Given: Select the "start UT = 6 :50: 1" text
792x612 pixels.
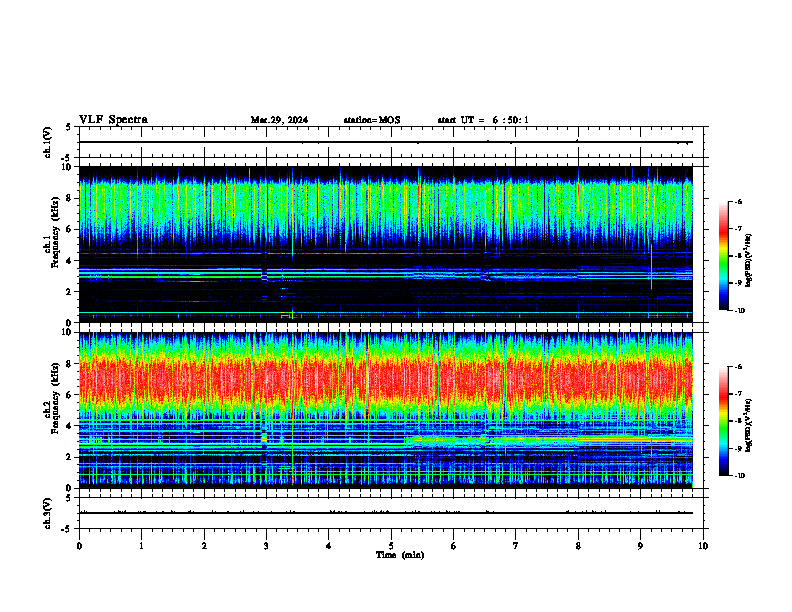Looking at the screenshot, I should pos(483,120).
